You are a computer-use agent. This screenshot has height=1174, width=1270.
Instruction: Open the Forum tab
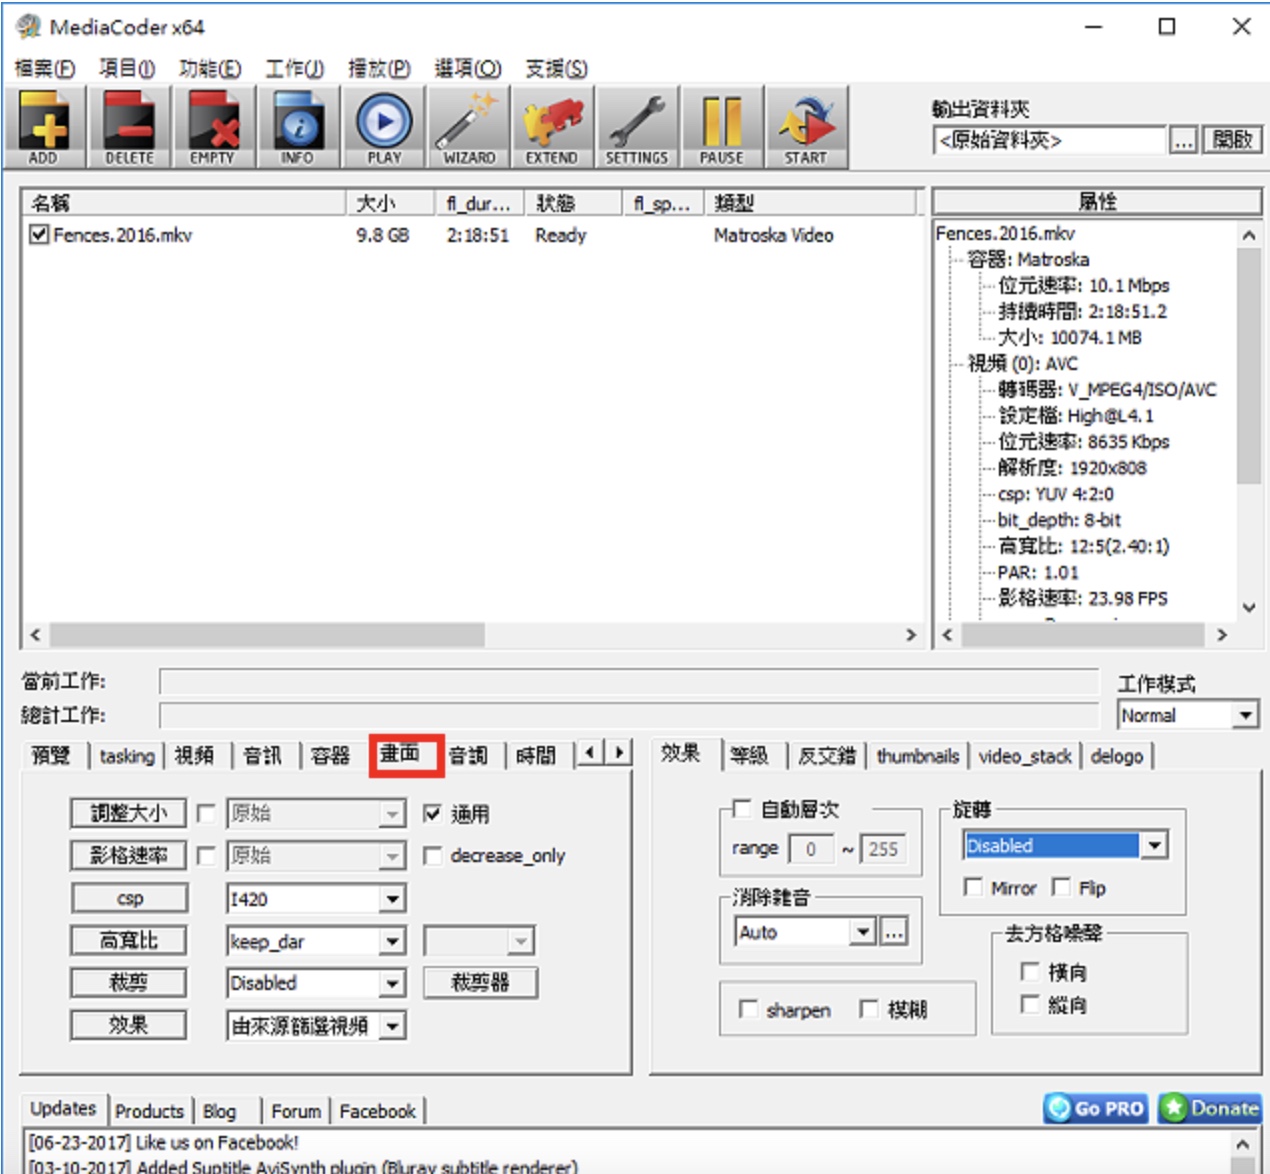click(296, 1111)
